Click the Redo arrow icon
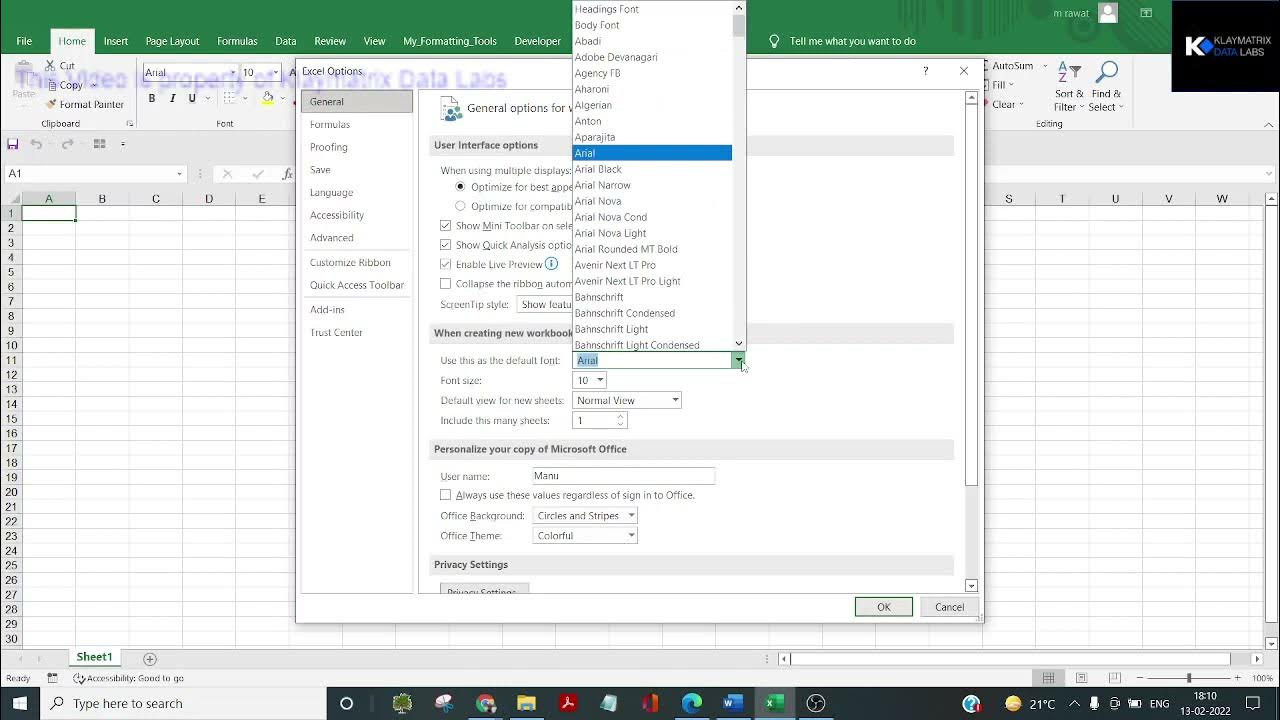The image size is (1280, 720). 67,144
